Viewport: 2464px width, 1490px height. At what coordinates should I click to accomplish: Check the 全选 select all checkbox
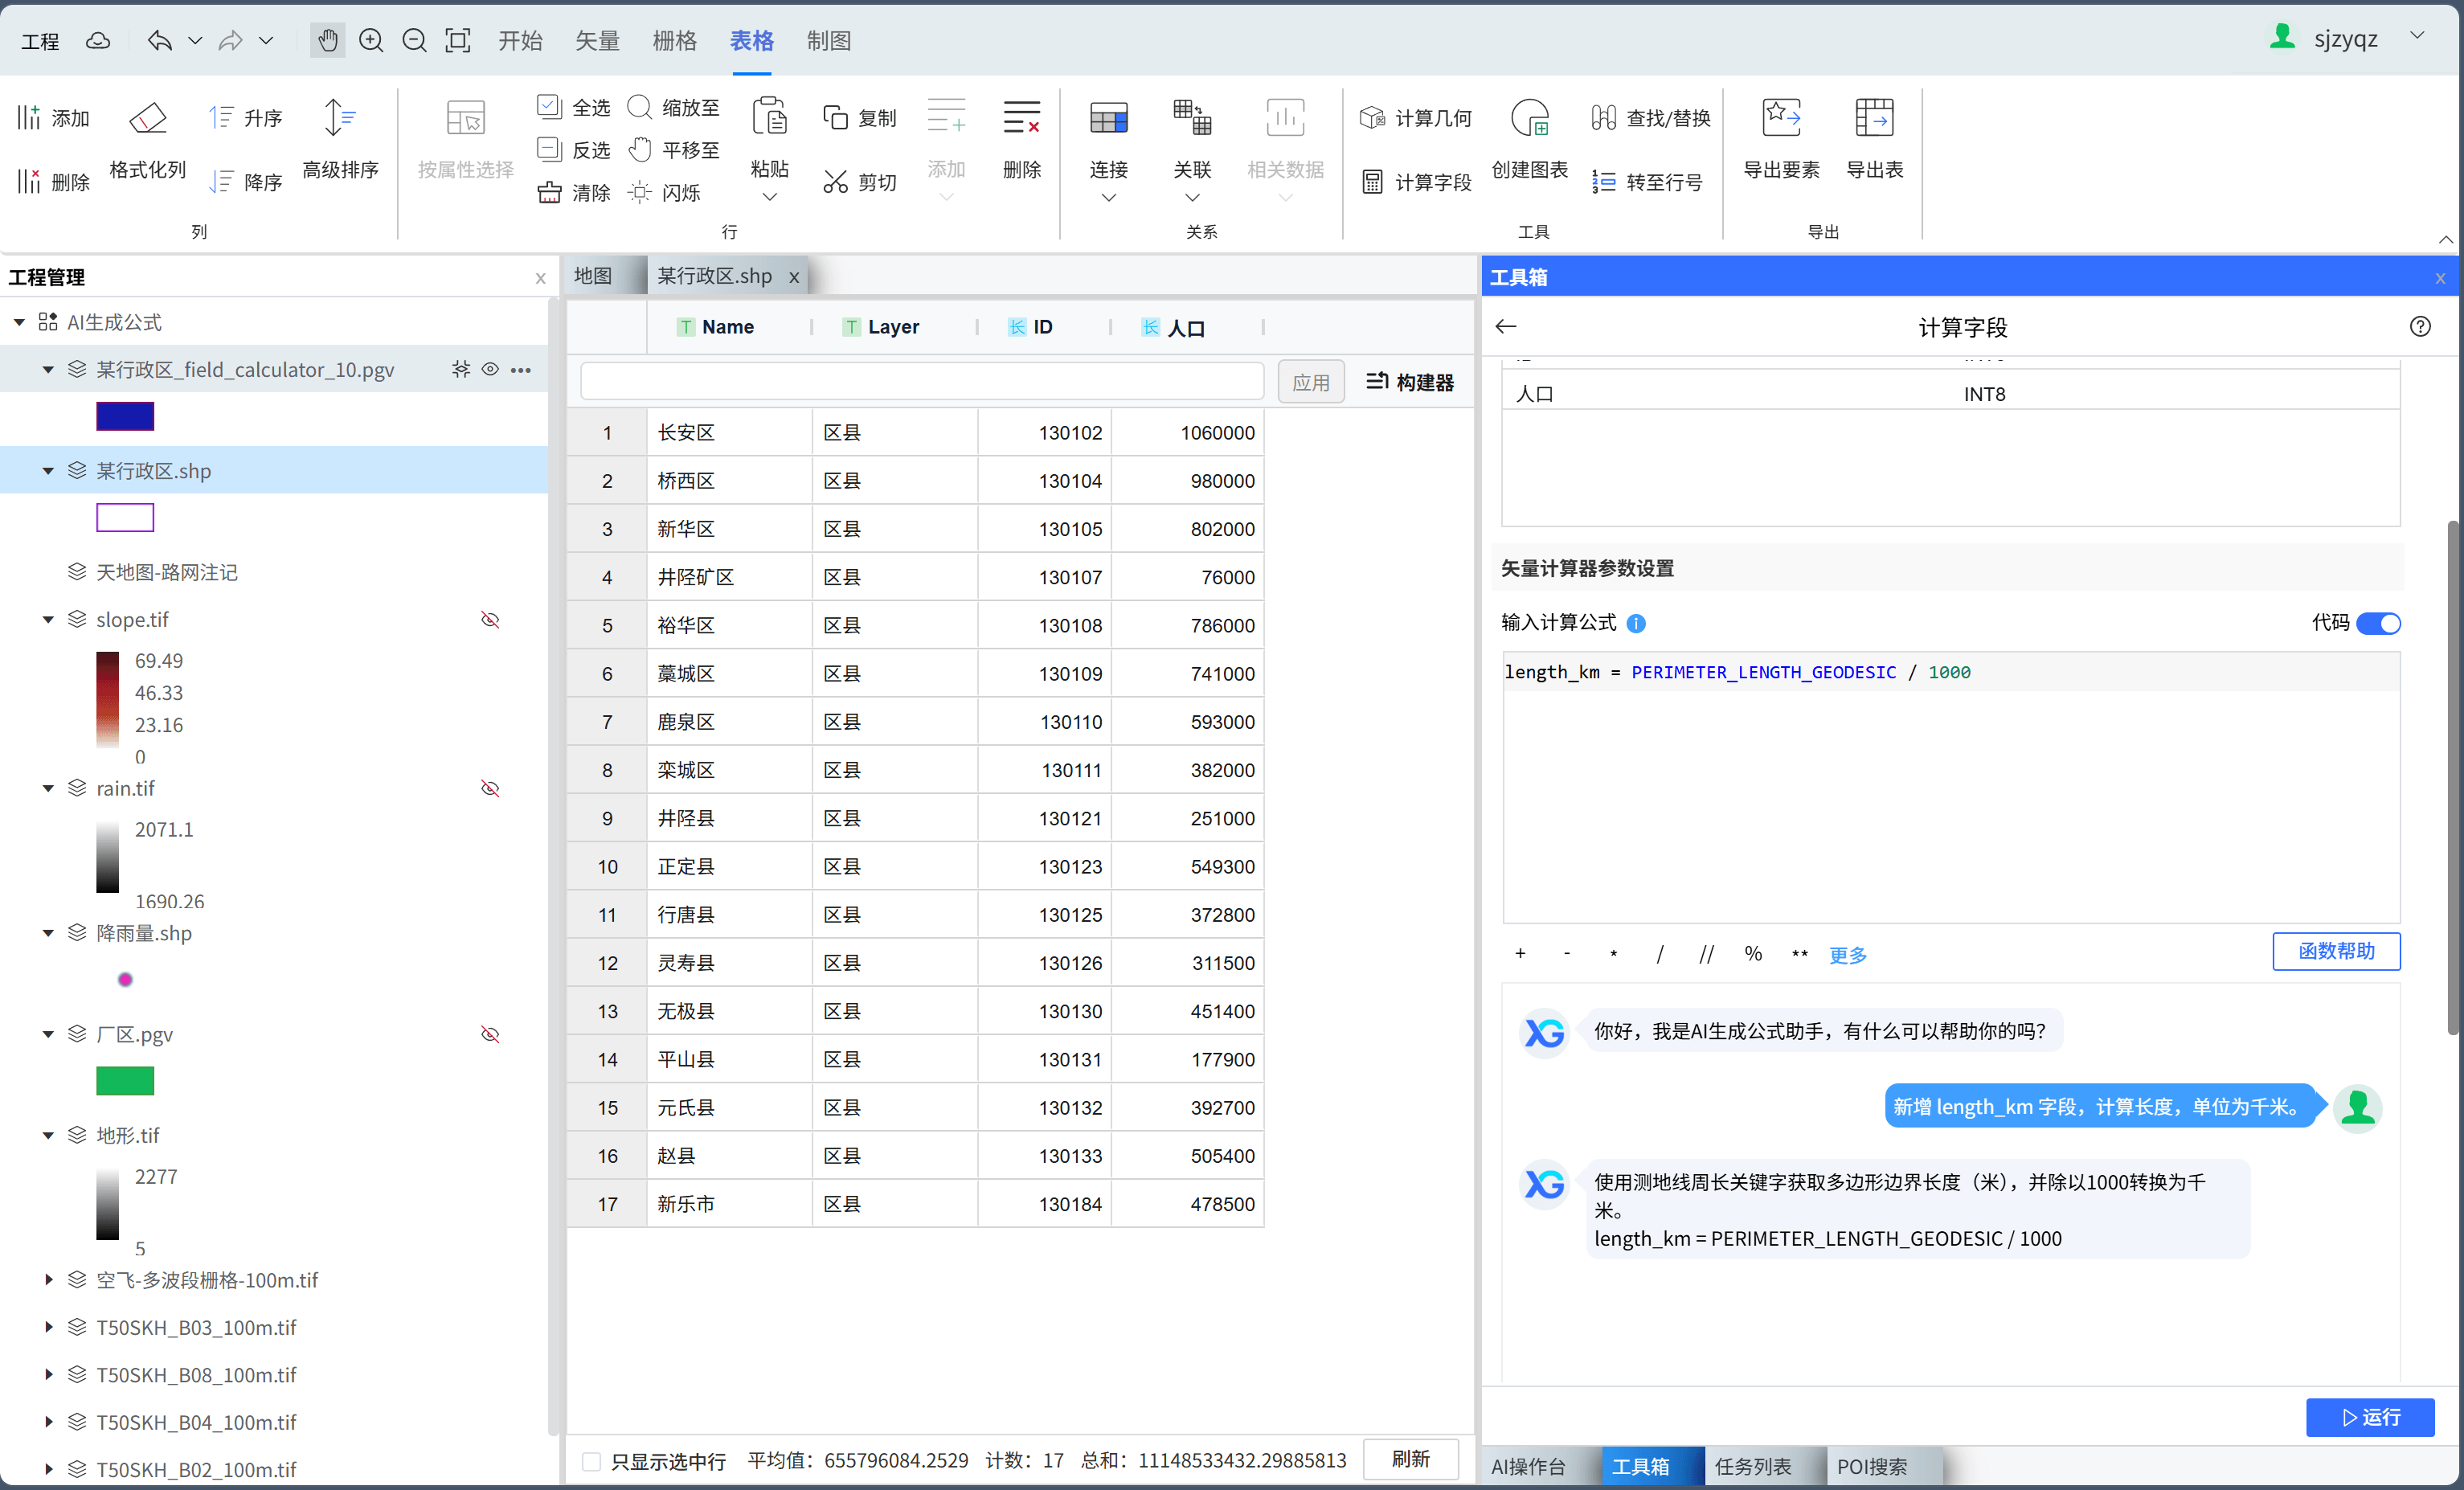pos(549,106)
